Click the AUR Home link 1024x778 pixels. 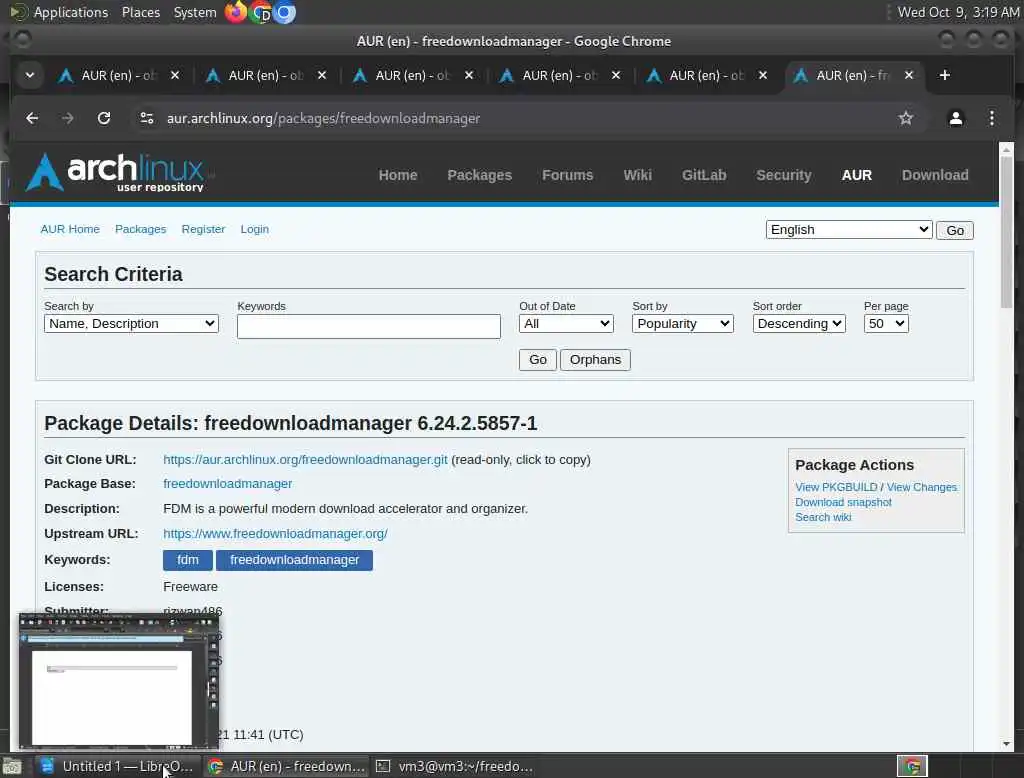coord(70,229)
